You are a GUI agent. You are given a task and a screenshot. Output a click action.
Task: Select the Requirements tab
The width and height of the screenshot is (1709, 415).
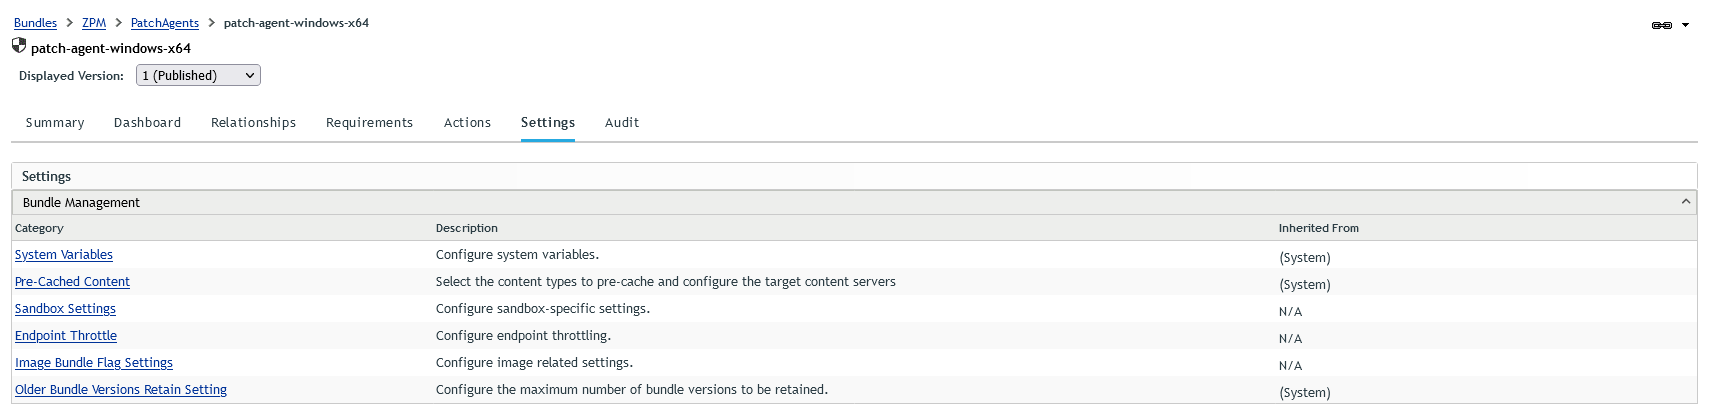(369, 123)
